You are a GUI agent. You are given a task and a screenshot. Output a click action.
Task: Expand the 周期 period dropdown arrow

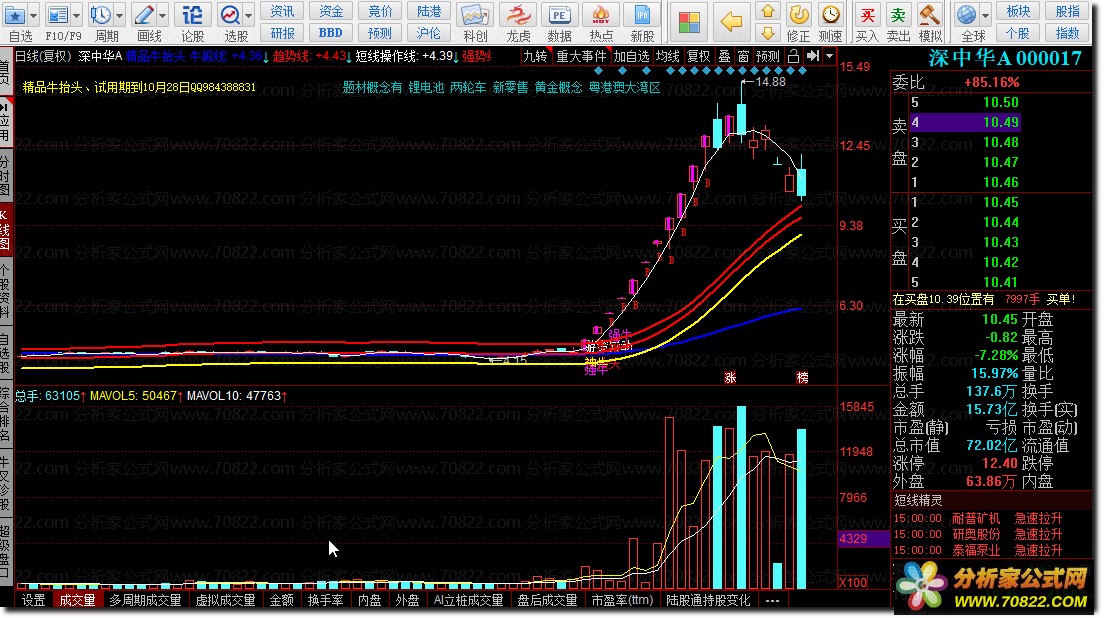click(x=119, y=15)
